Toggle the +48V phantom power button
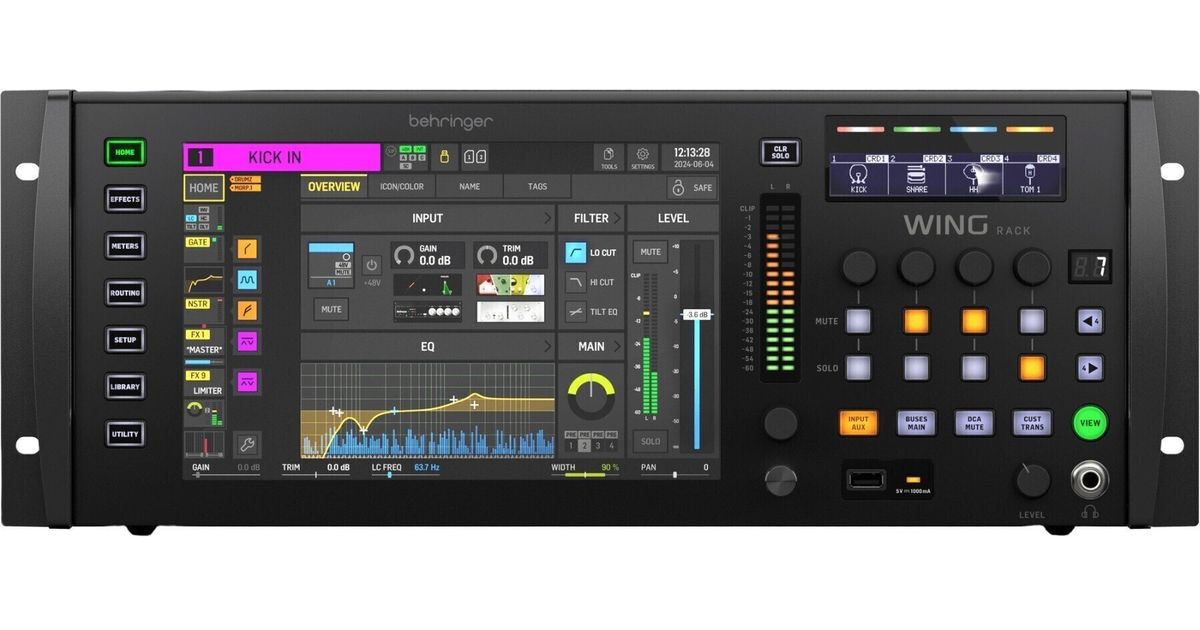This screenshot has width=1200, height=630. click(371, 265)
